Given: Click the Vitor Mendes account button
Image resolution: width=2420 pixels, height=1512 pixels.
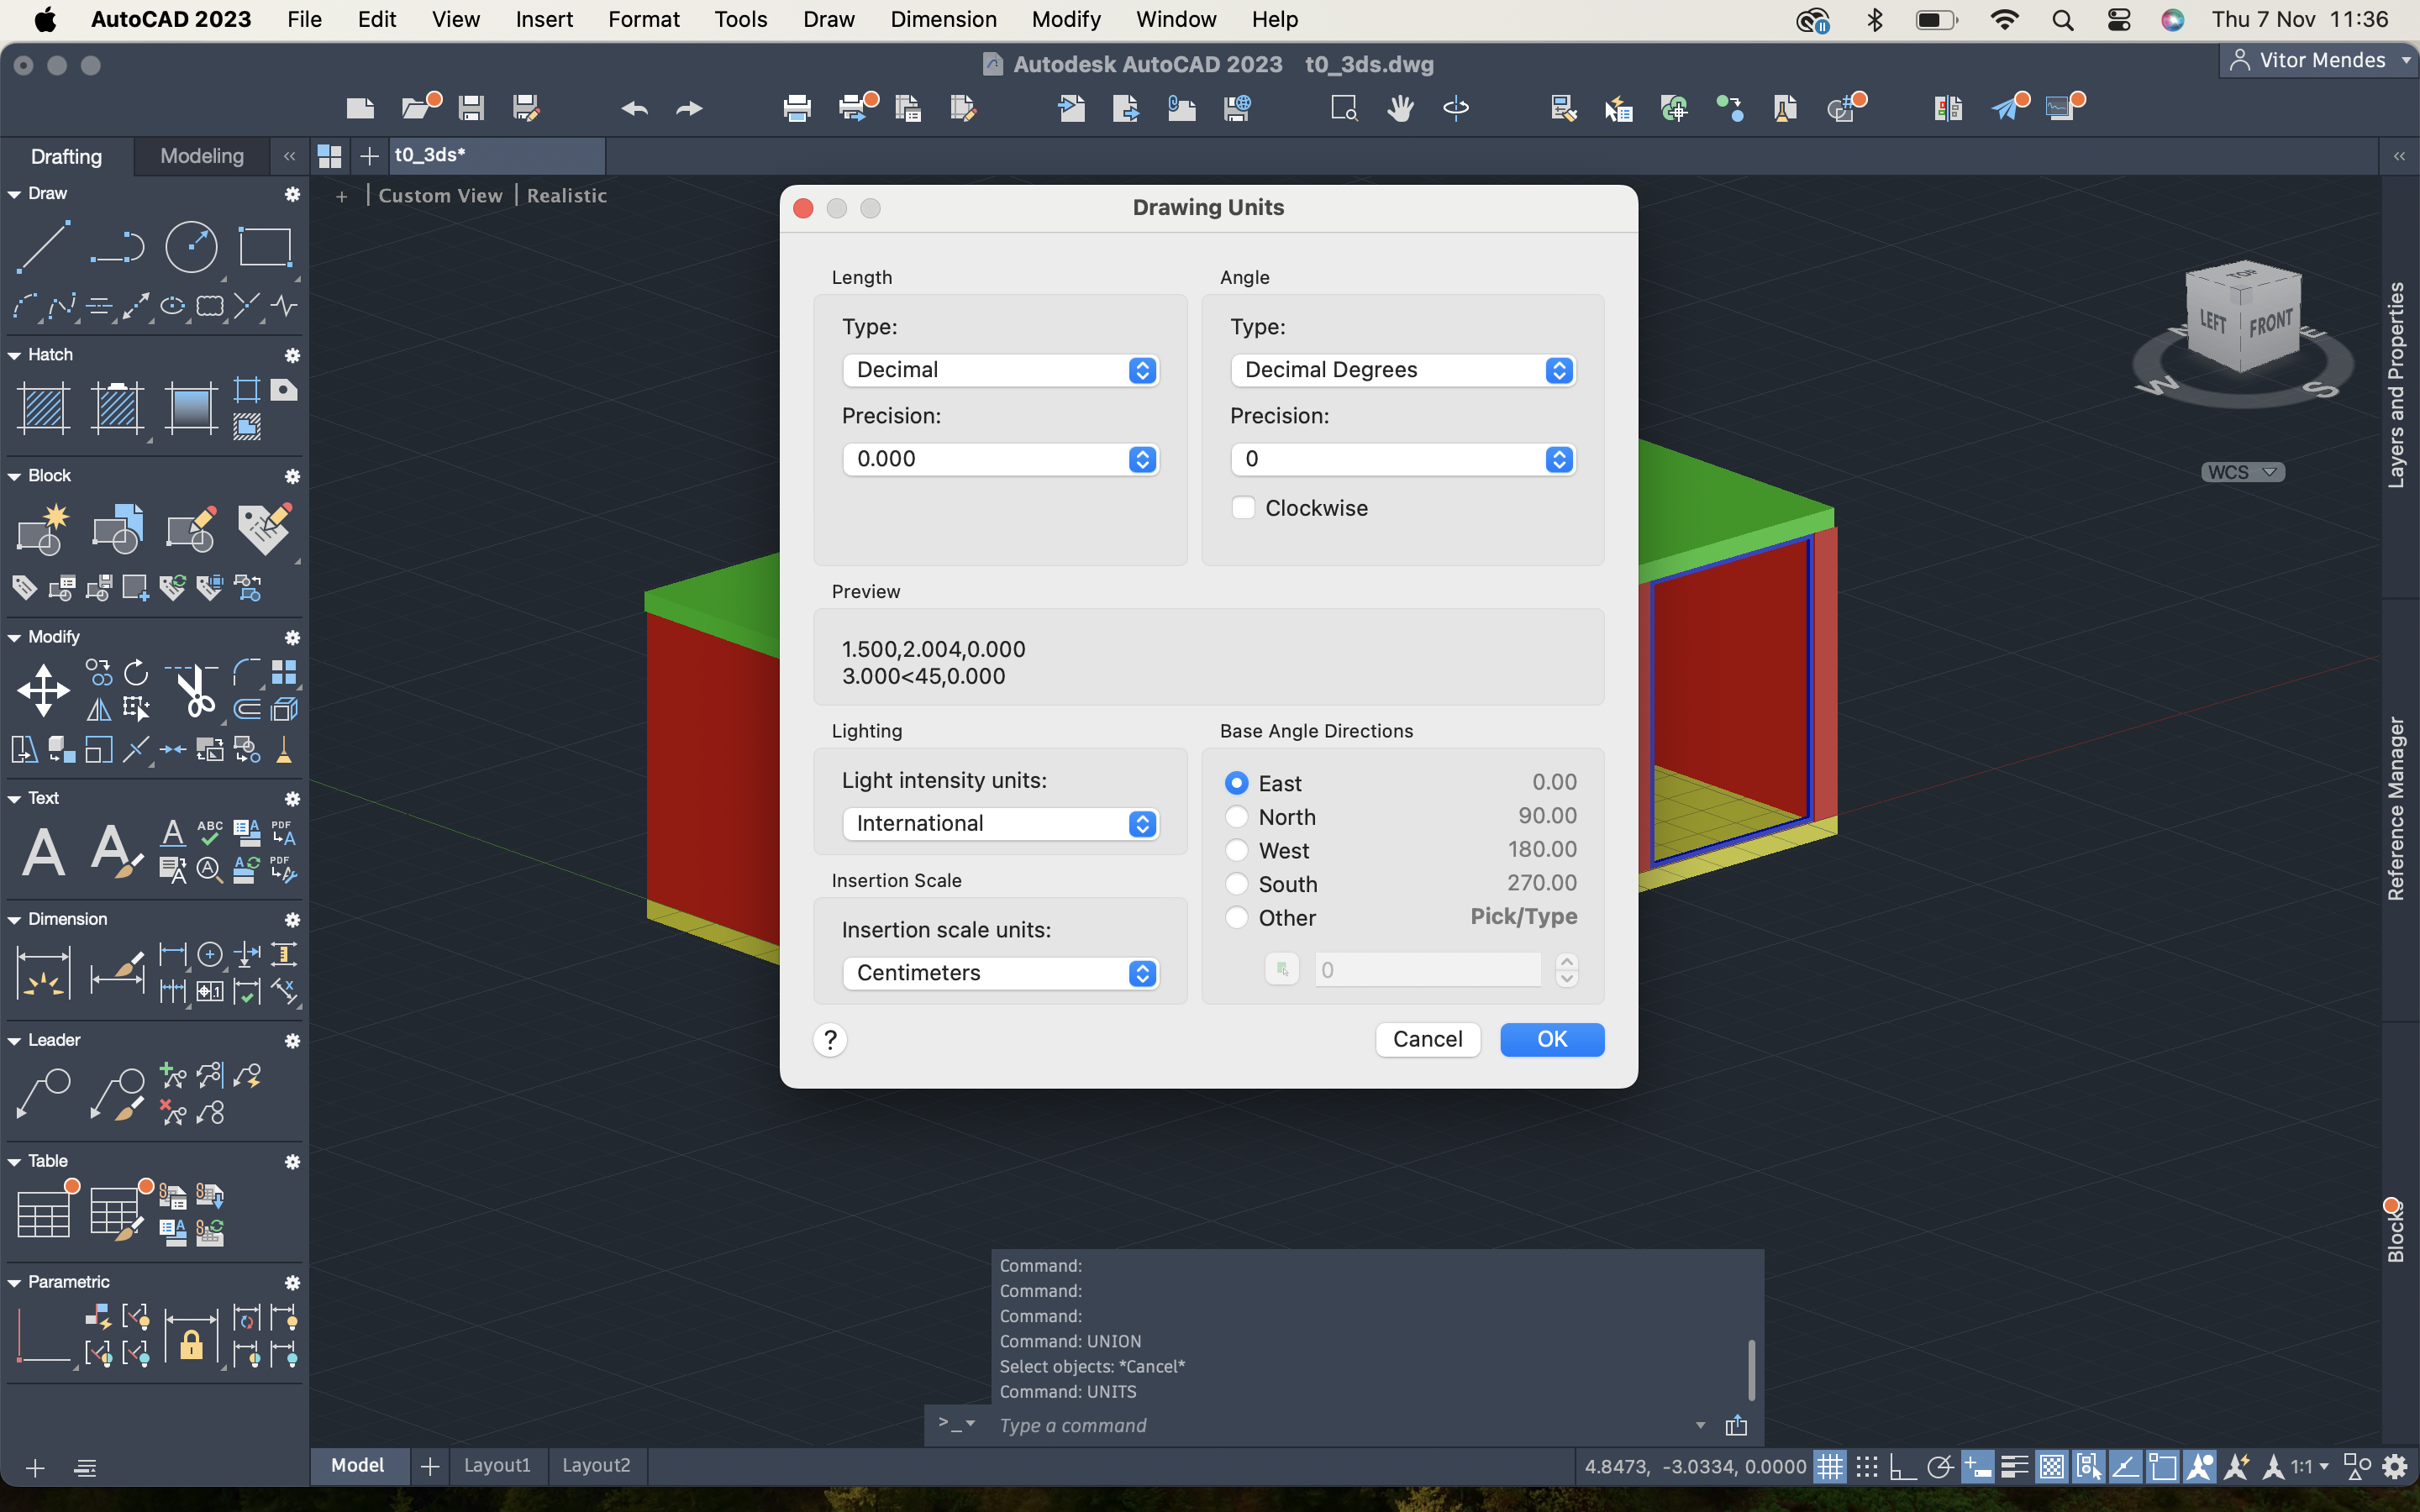Looking at the screenshot, I should pos(2320,60).
